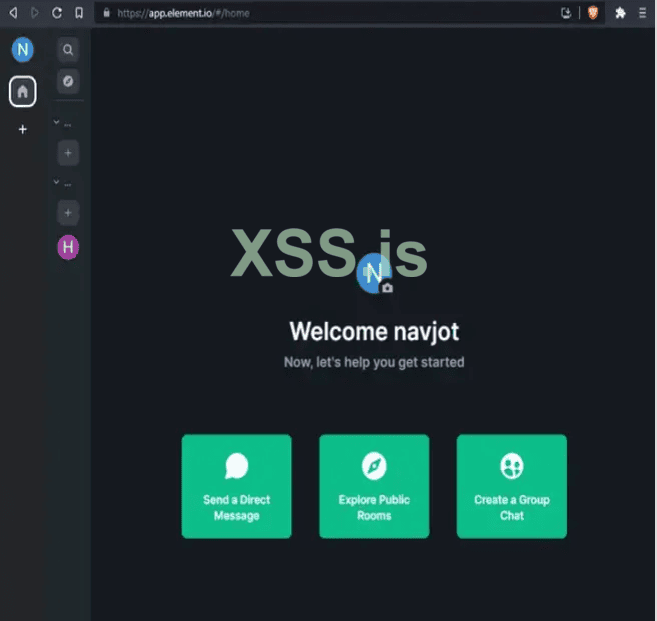Click the Explore Public Rooms button

pos(374,486)
